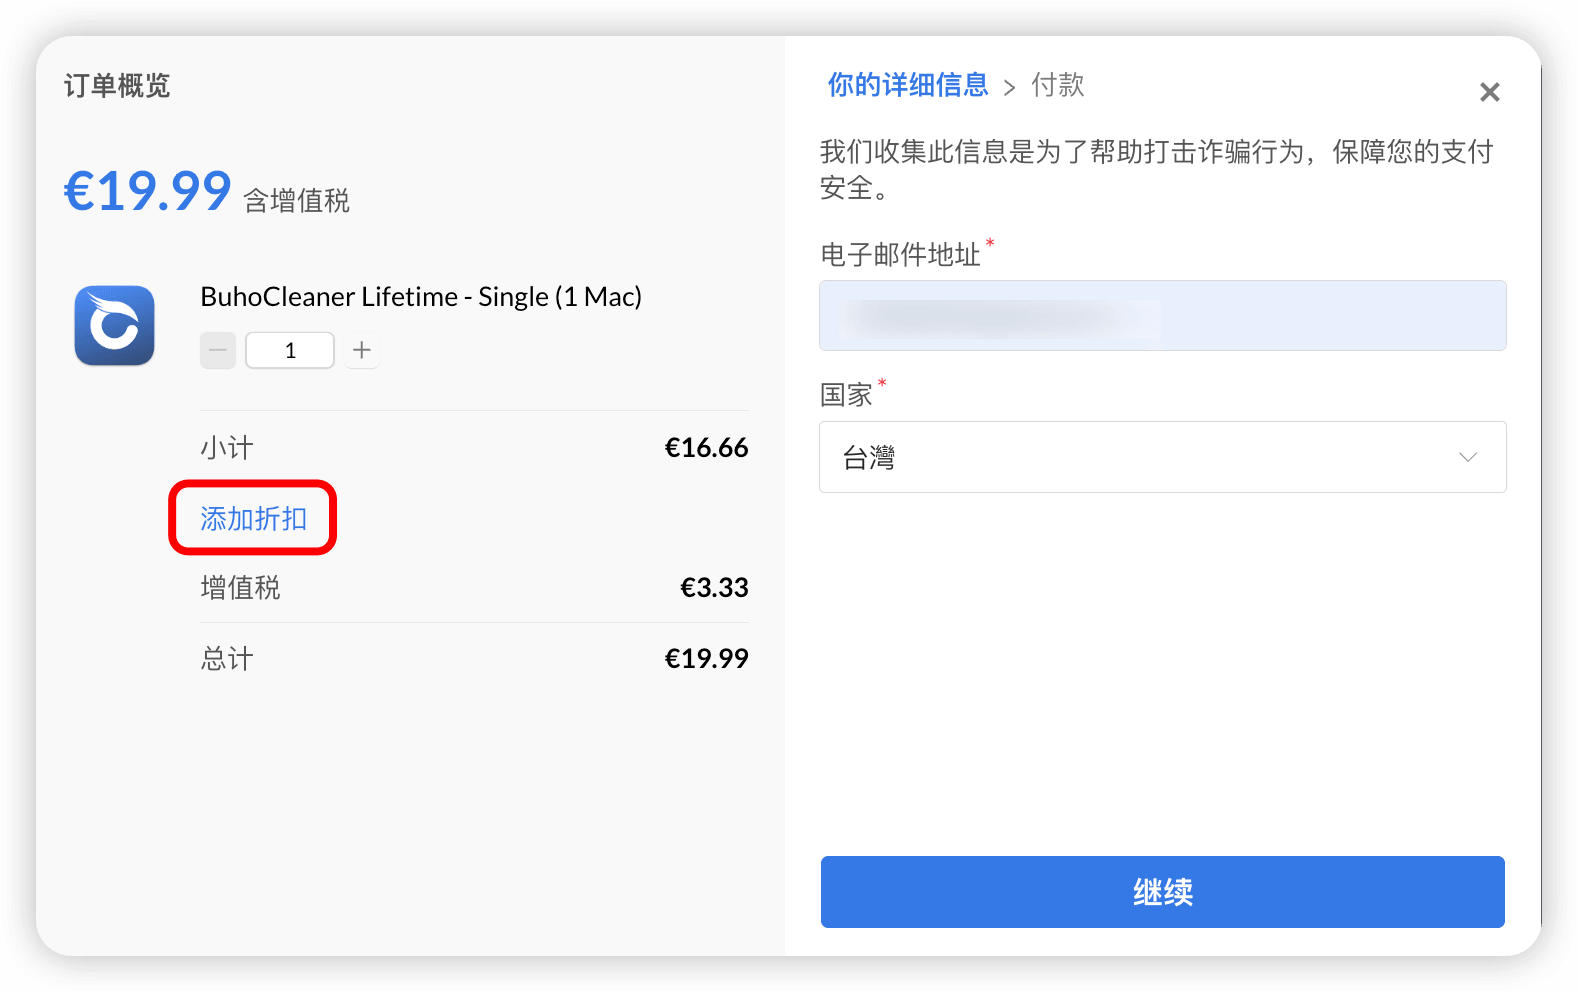Click the chevron arrow in country selector
This screenshot has height=992, width=1578.
[1468, 457]
